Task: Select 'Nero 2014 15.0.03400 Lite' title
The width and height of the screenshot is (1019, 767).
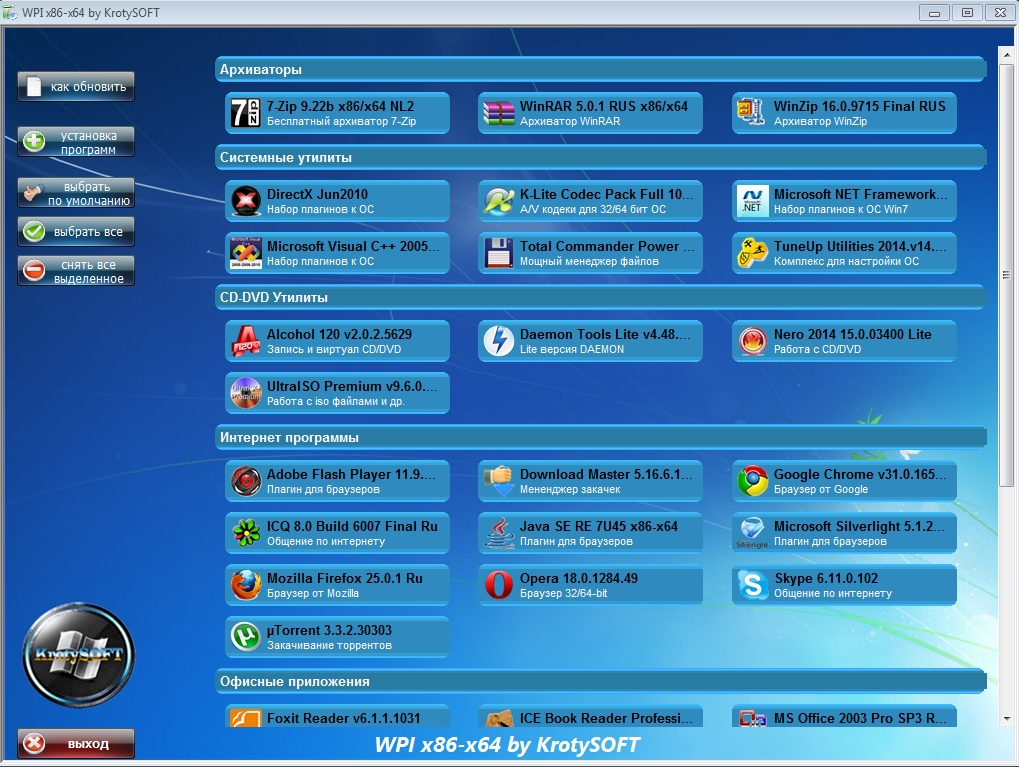Action: tap(852, 334)
